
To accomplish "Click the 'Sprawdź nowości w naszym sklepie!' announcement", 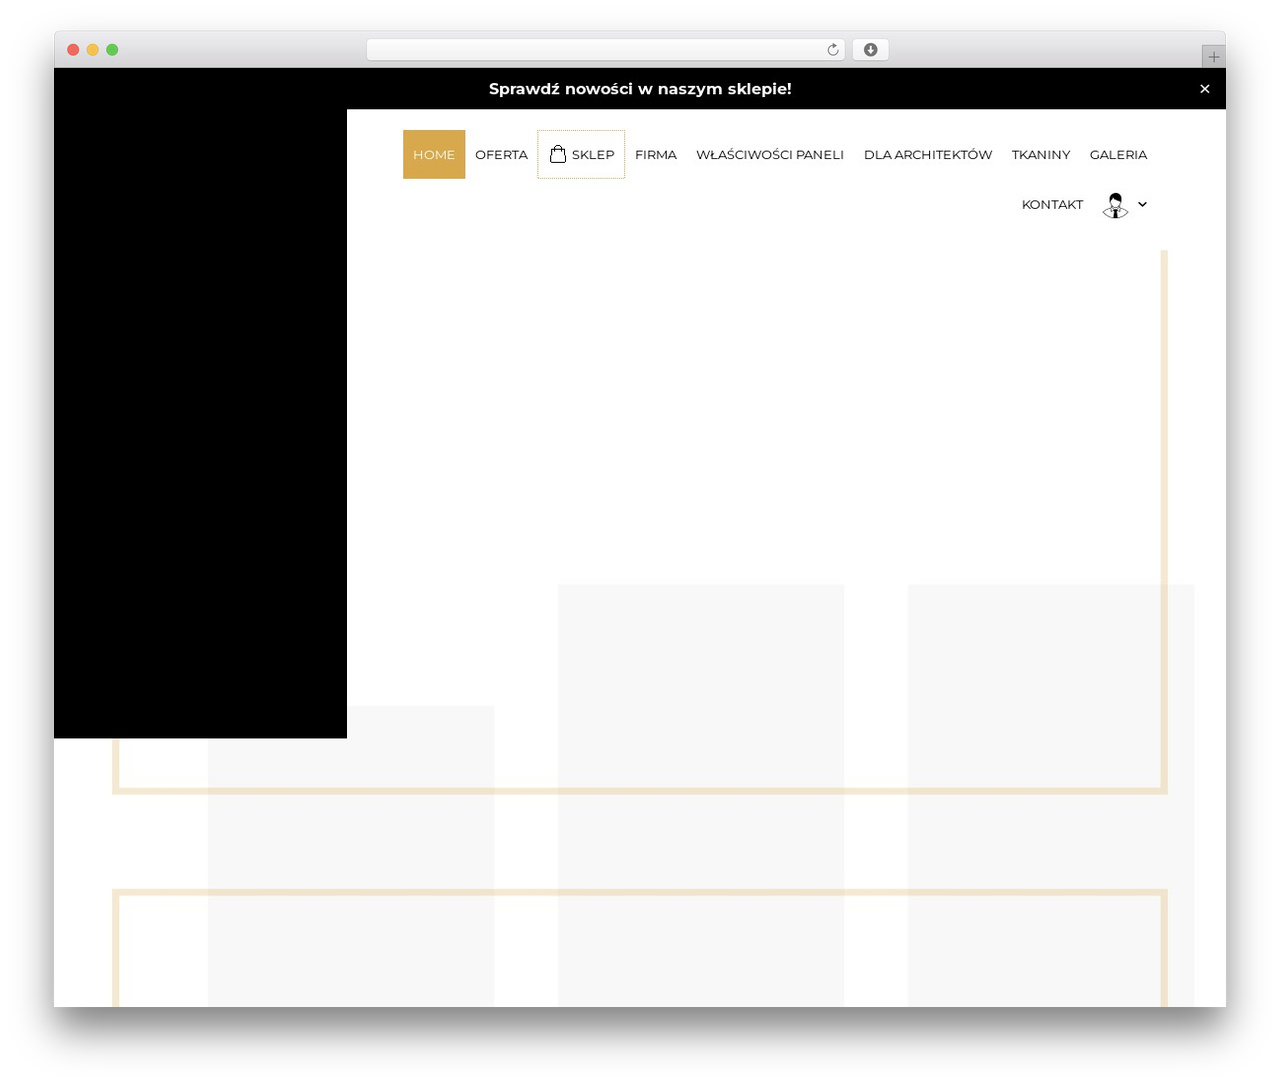I will coord(640,89).
